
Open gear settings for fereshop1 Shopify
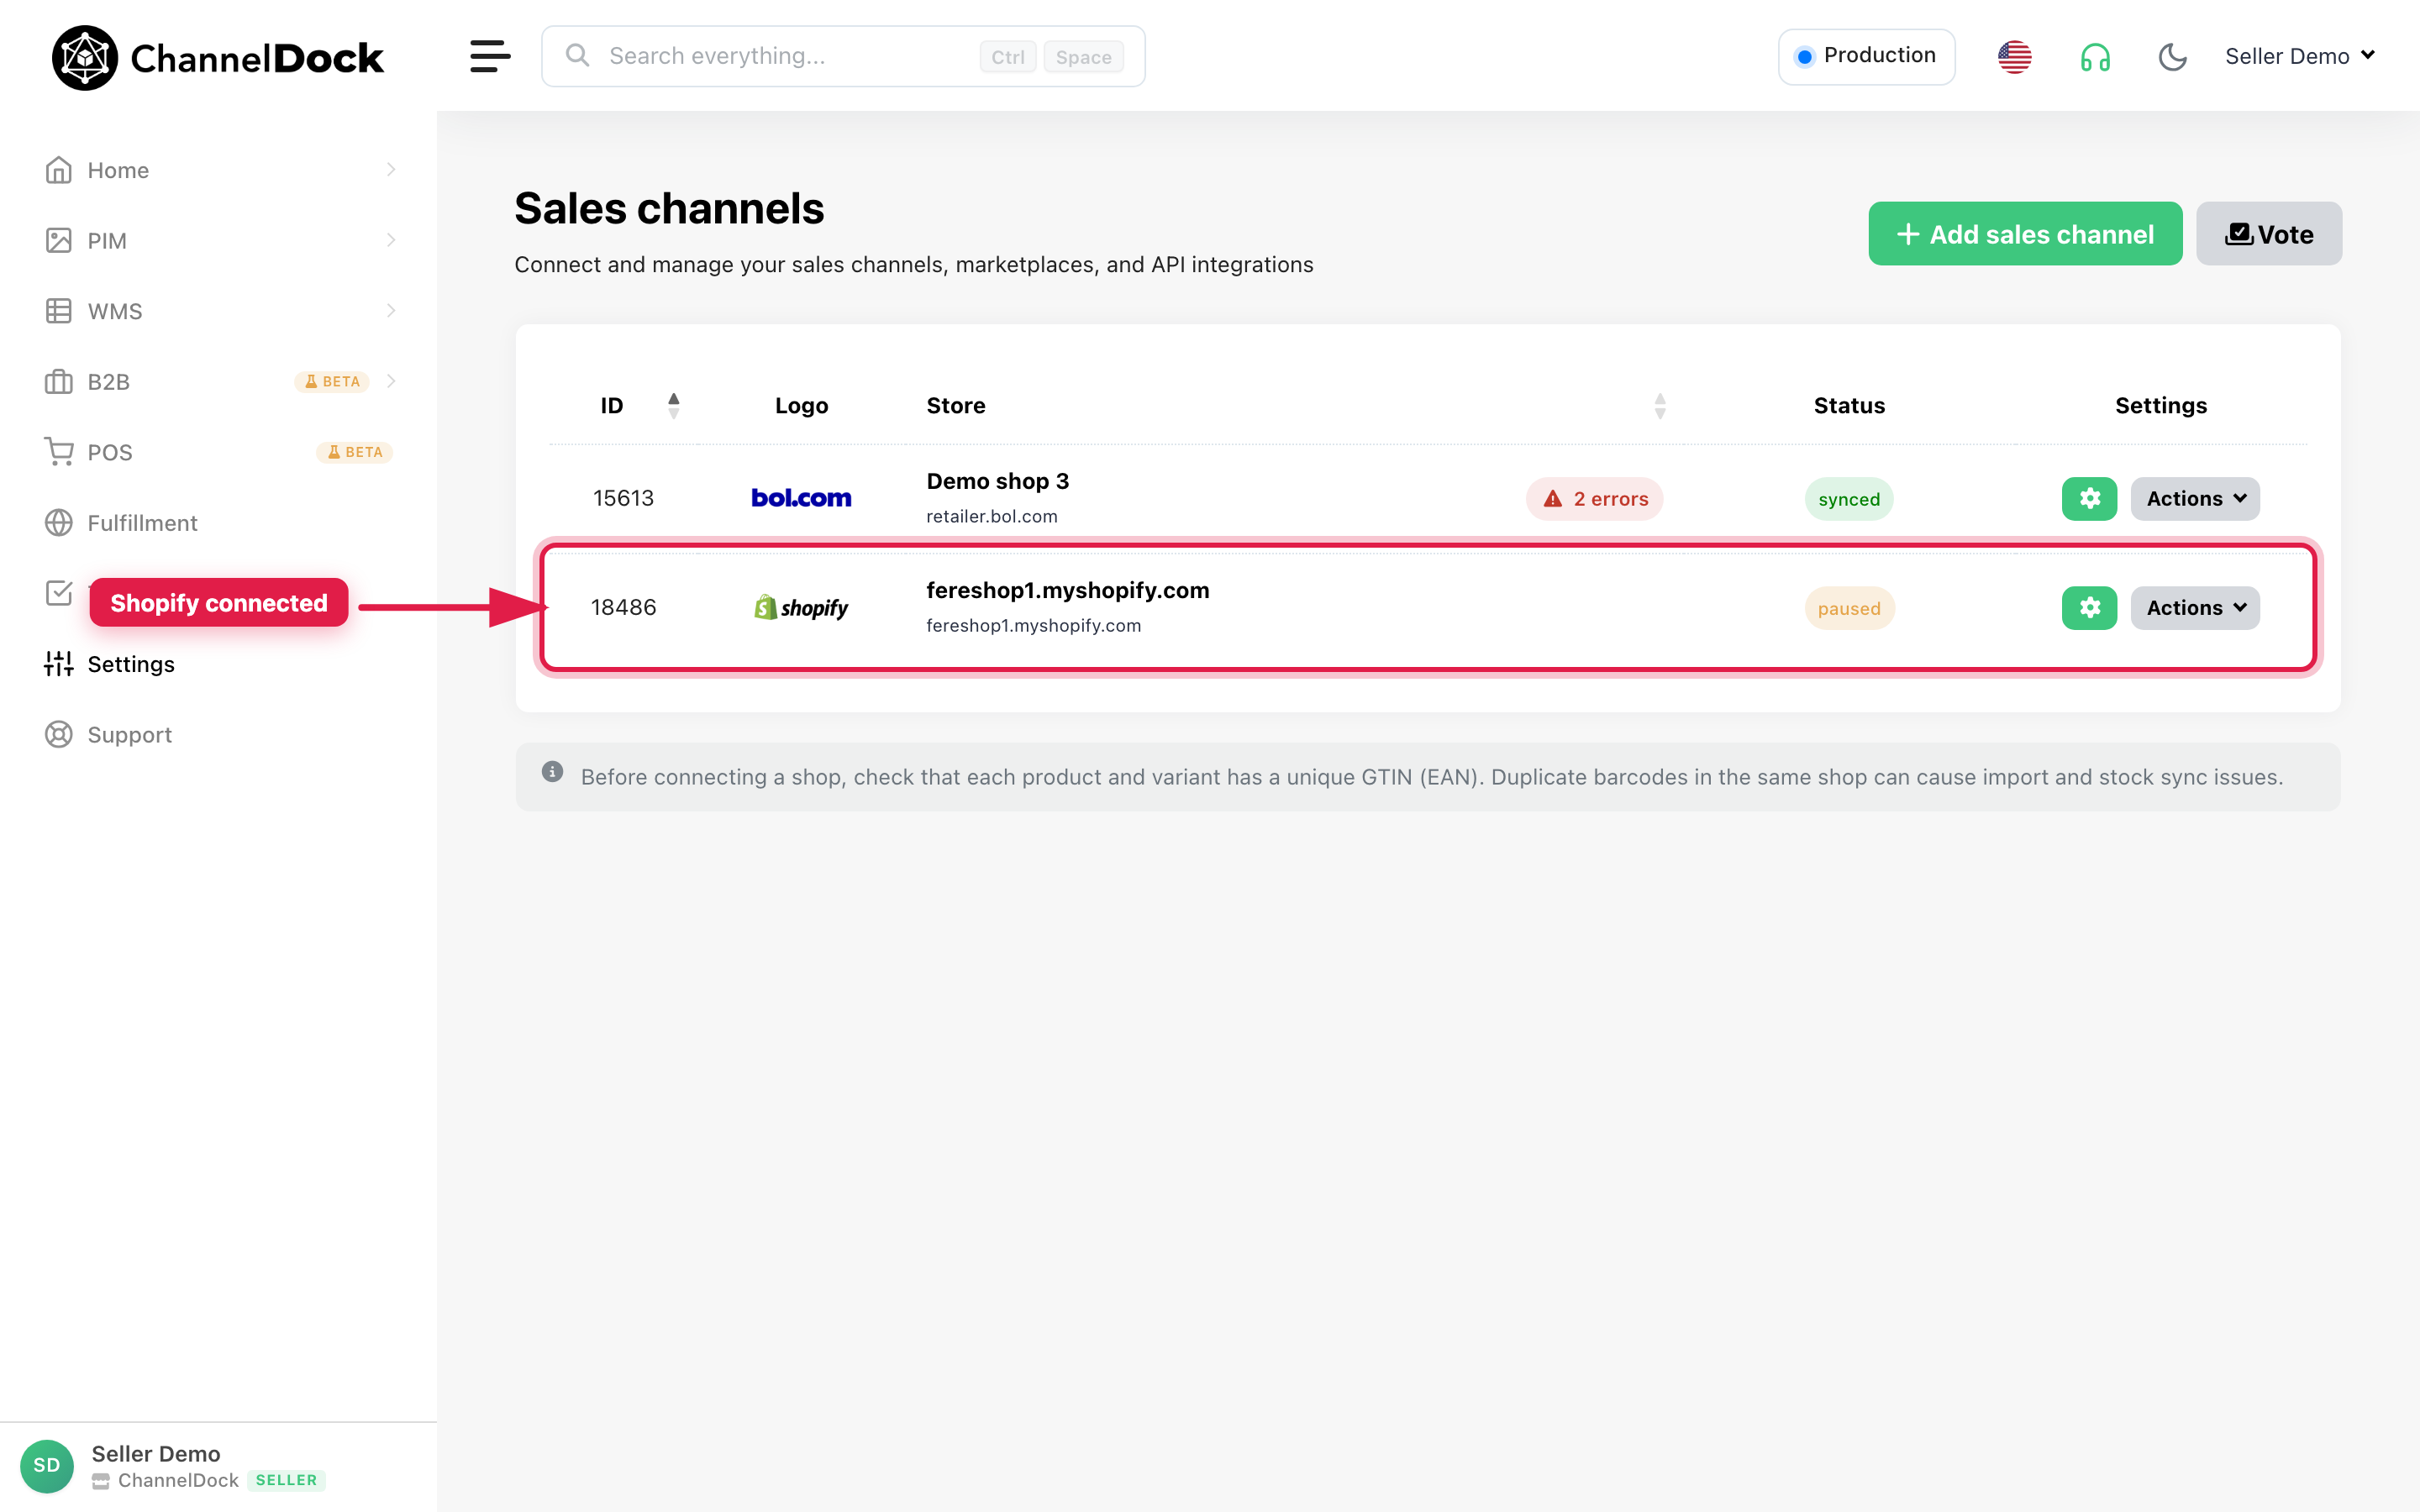pyautogui.click(x=2089, y=607)
